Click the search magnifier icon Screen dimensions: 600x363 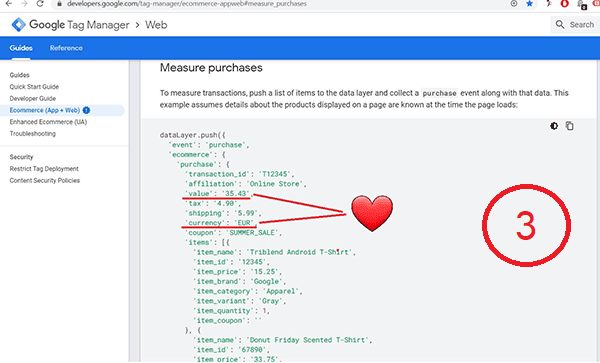[560, 24]
